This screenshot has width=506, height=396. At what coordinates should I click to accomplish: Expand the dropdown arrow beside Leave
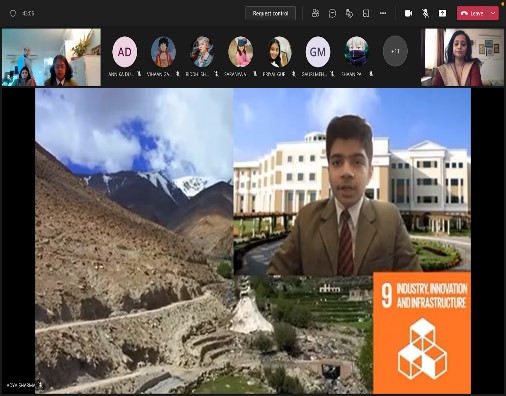(x=494, y=13)
